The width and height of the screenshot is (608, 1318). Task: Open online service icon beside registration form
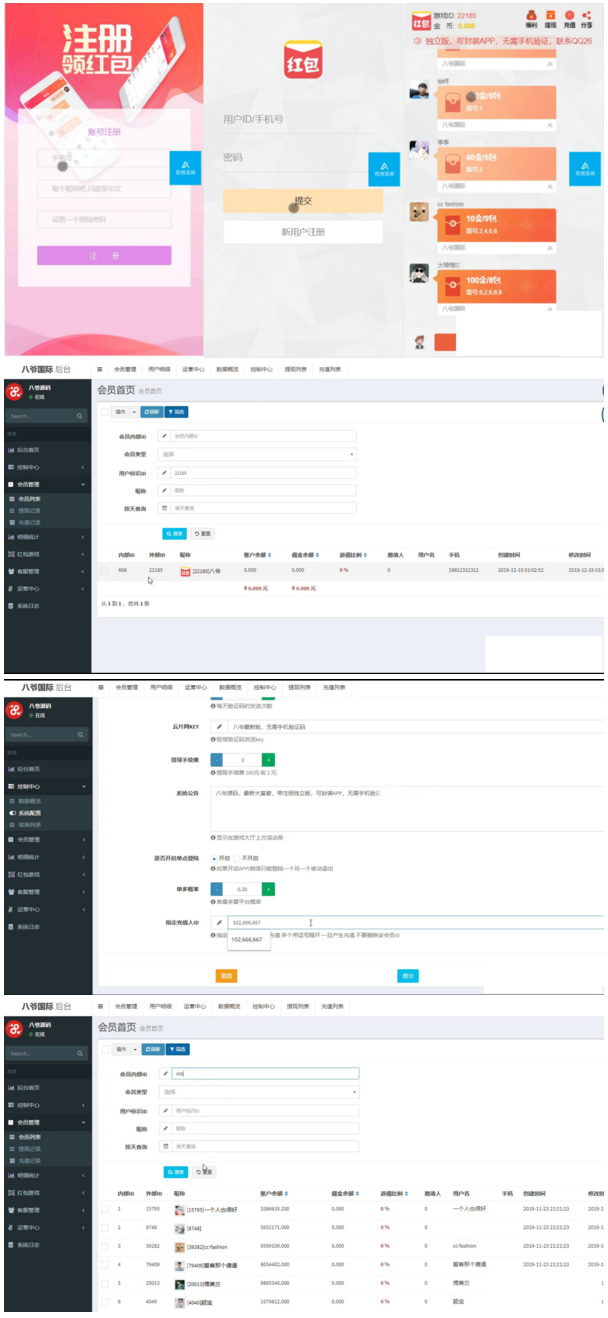pos(185,168)
